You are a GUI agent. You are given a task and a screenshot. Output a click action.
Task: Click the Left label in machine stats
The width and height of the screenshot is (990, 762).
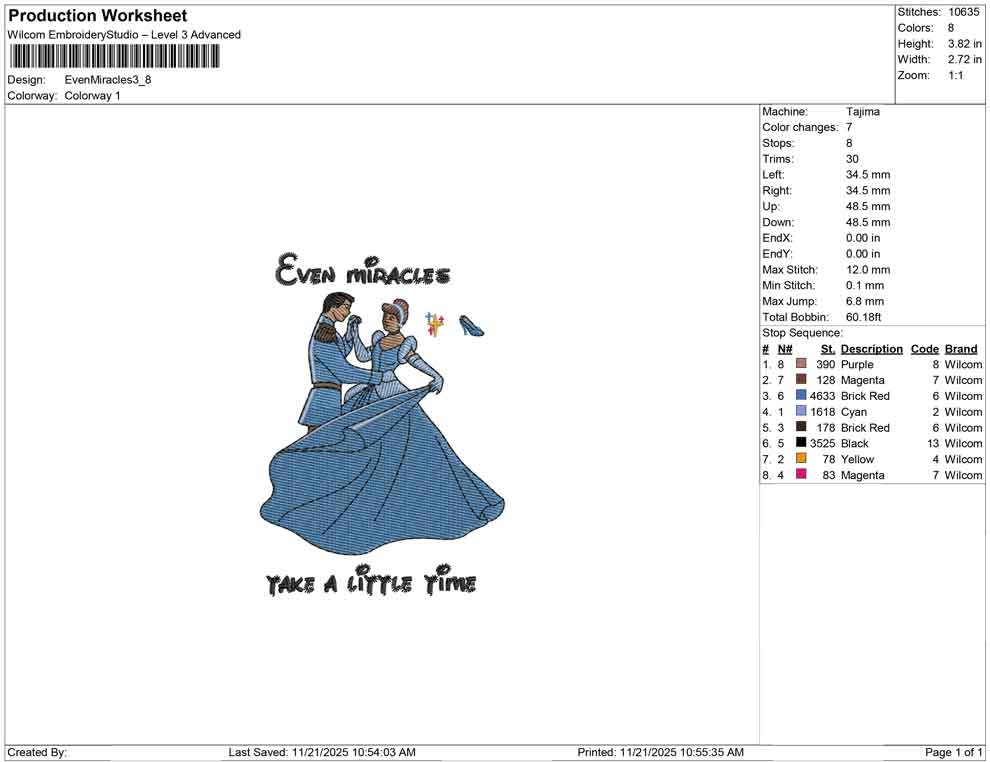coord(773,174)
